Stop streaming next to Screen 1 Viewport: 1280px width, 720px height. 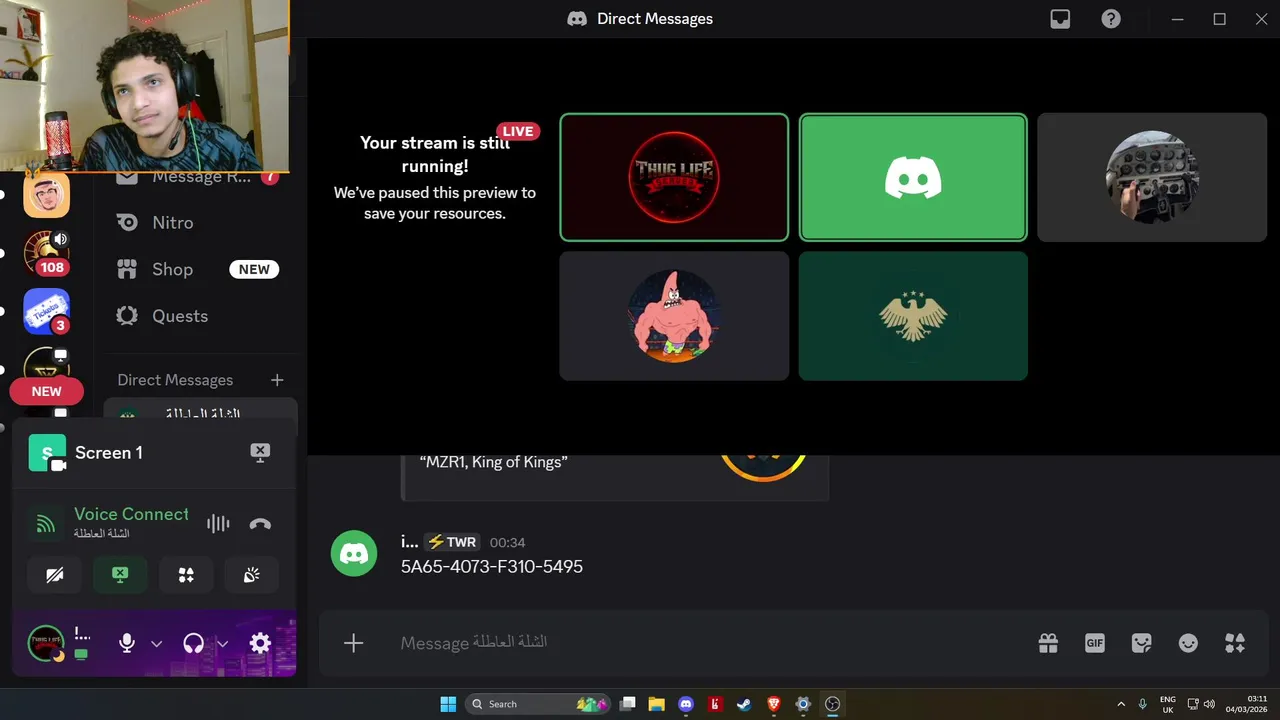tap(260, 452)
